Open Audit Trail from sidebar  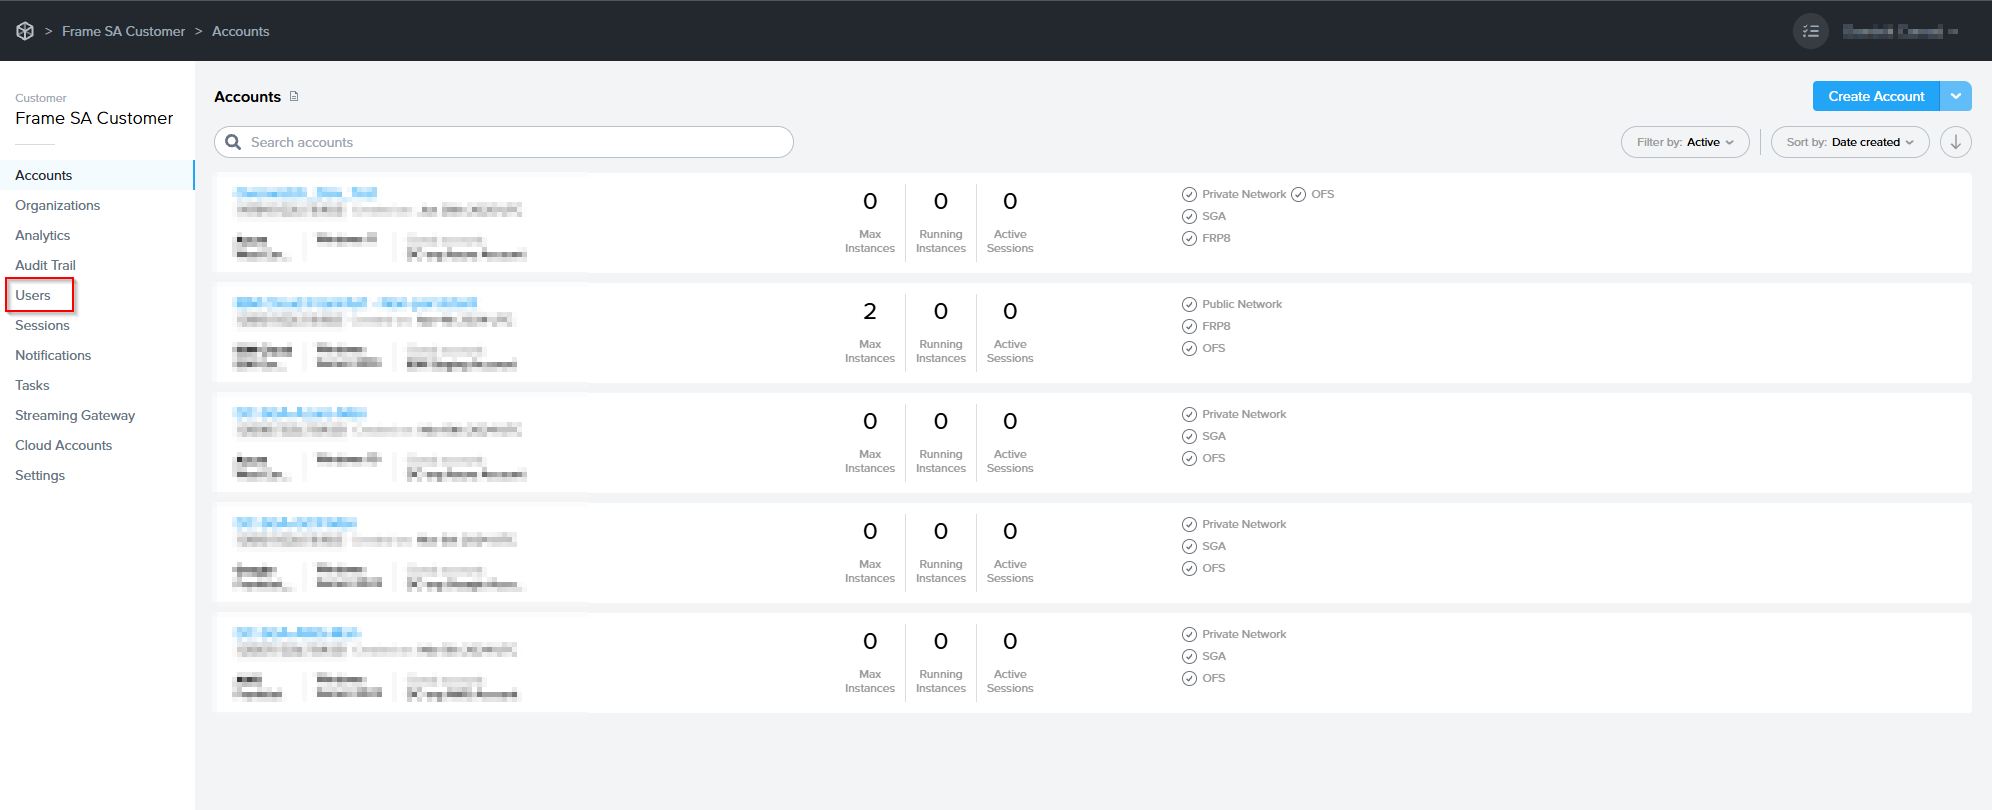tap(45, 265)
